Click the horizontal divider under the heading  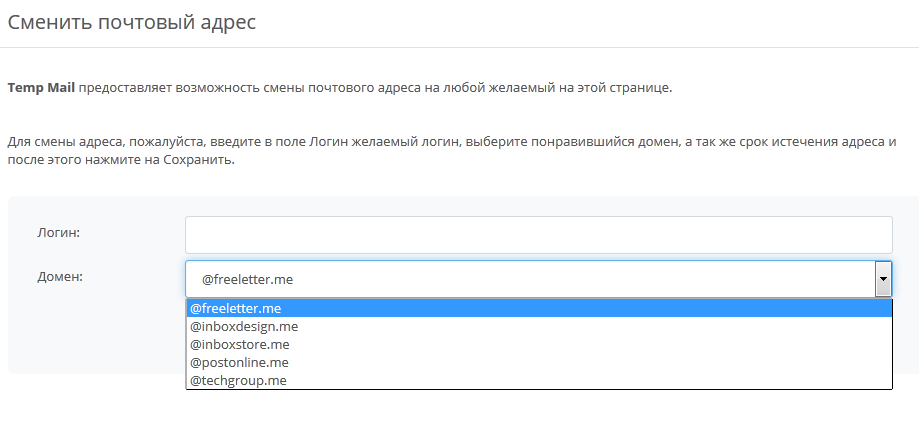(459, 47)
